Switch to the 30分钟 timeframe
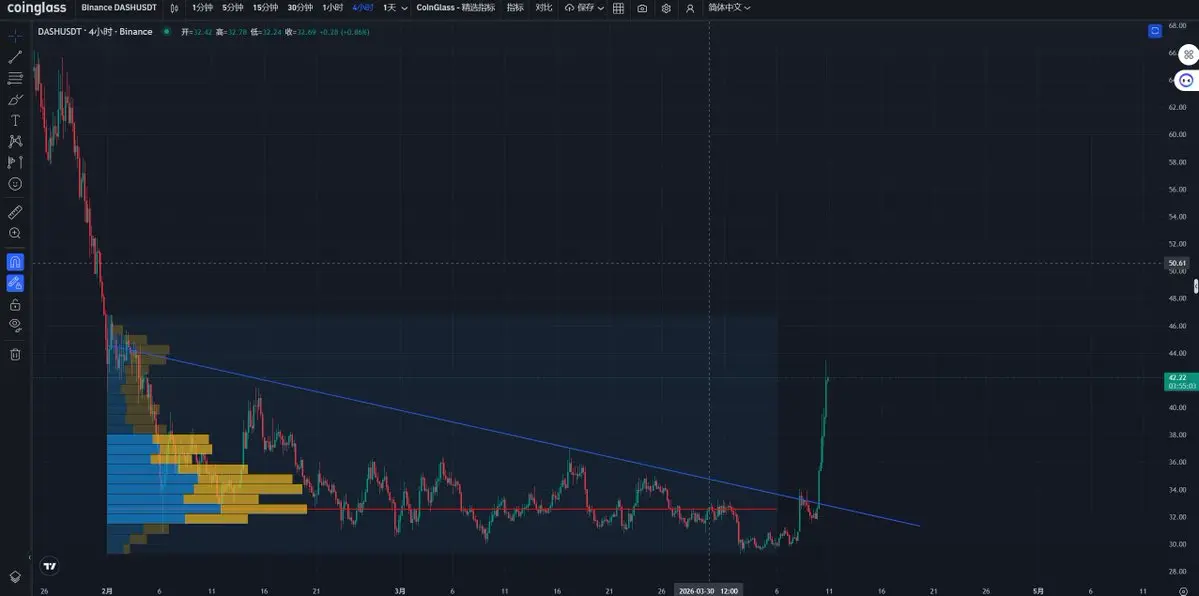 click(x=300, y=8)
